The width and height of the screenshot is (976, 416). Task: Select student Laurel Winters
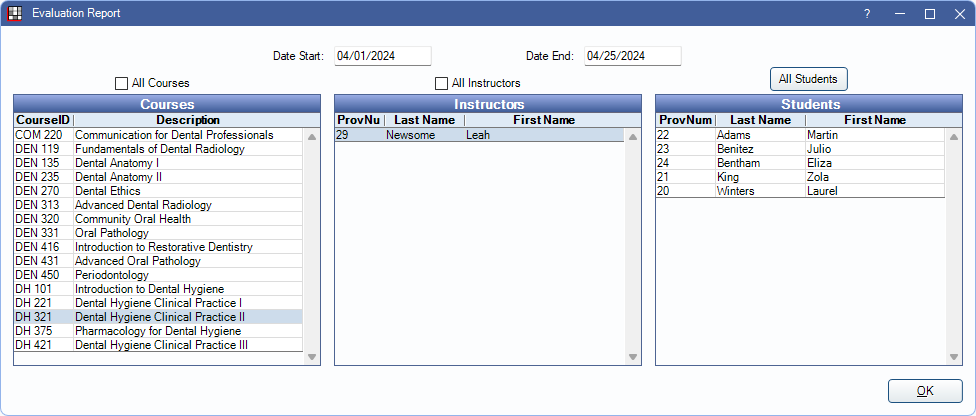(800, 191)
